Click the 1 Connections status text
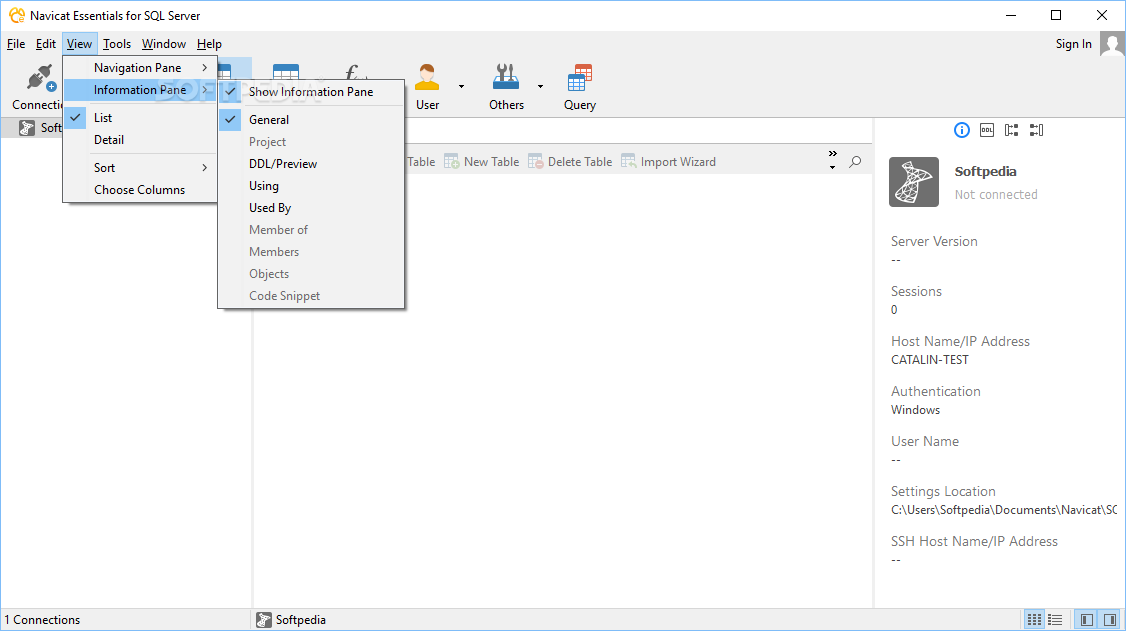The image size is (1126, 631). 42,620
